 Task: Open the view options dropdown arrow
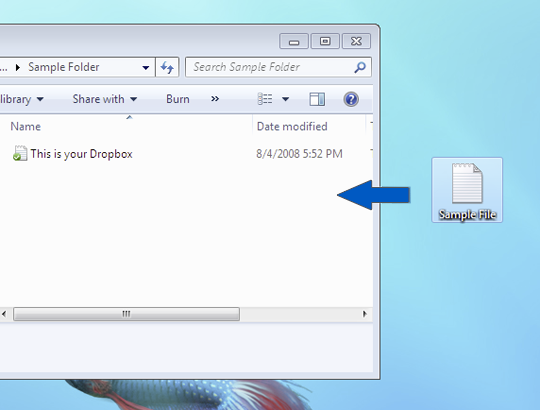[285, 99]
